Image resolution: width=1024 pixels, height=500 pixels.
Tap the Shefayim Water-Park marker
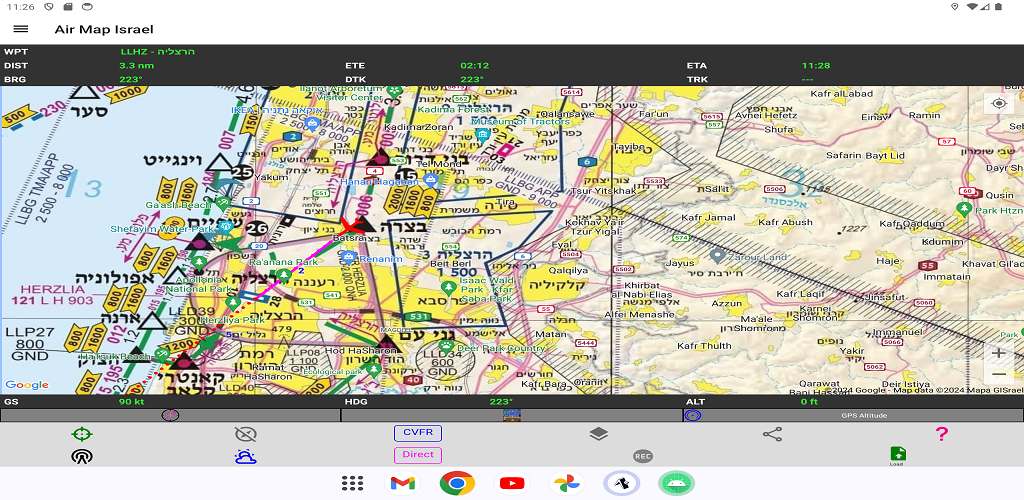[x=225, y=227]
